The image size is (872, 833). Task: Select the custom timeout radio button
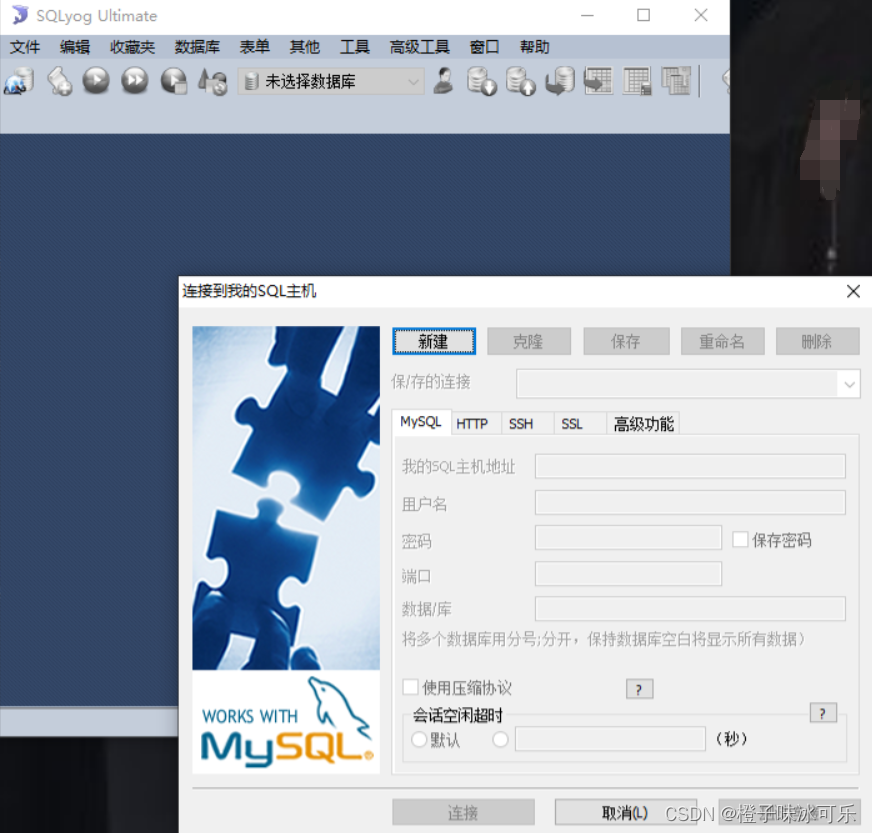click(501, 740)
